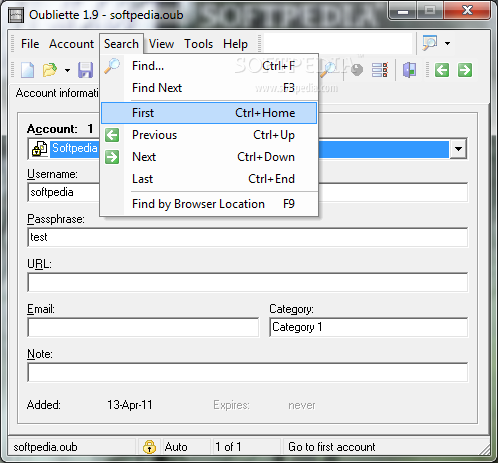
Task: Click the open folder toolbar icon
Action: pos(50,70)
